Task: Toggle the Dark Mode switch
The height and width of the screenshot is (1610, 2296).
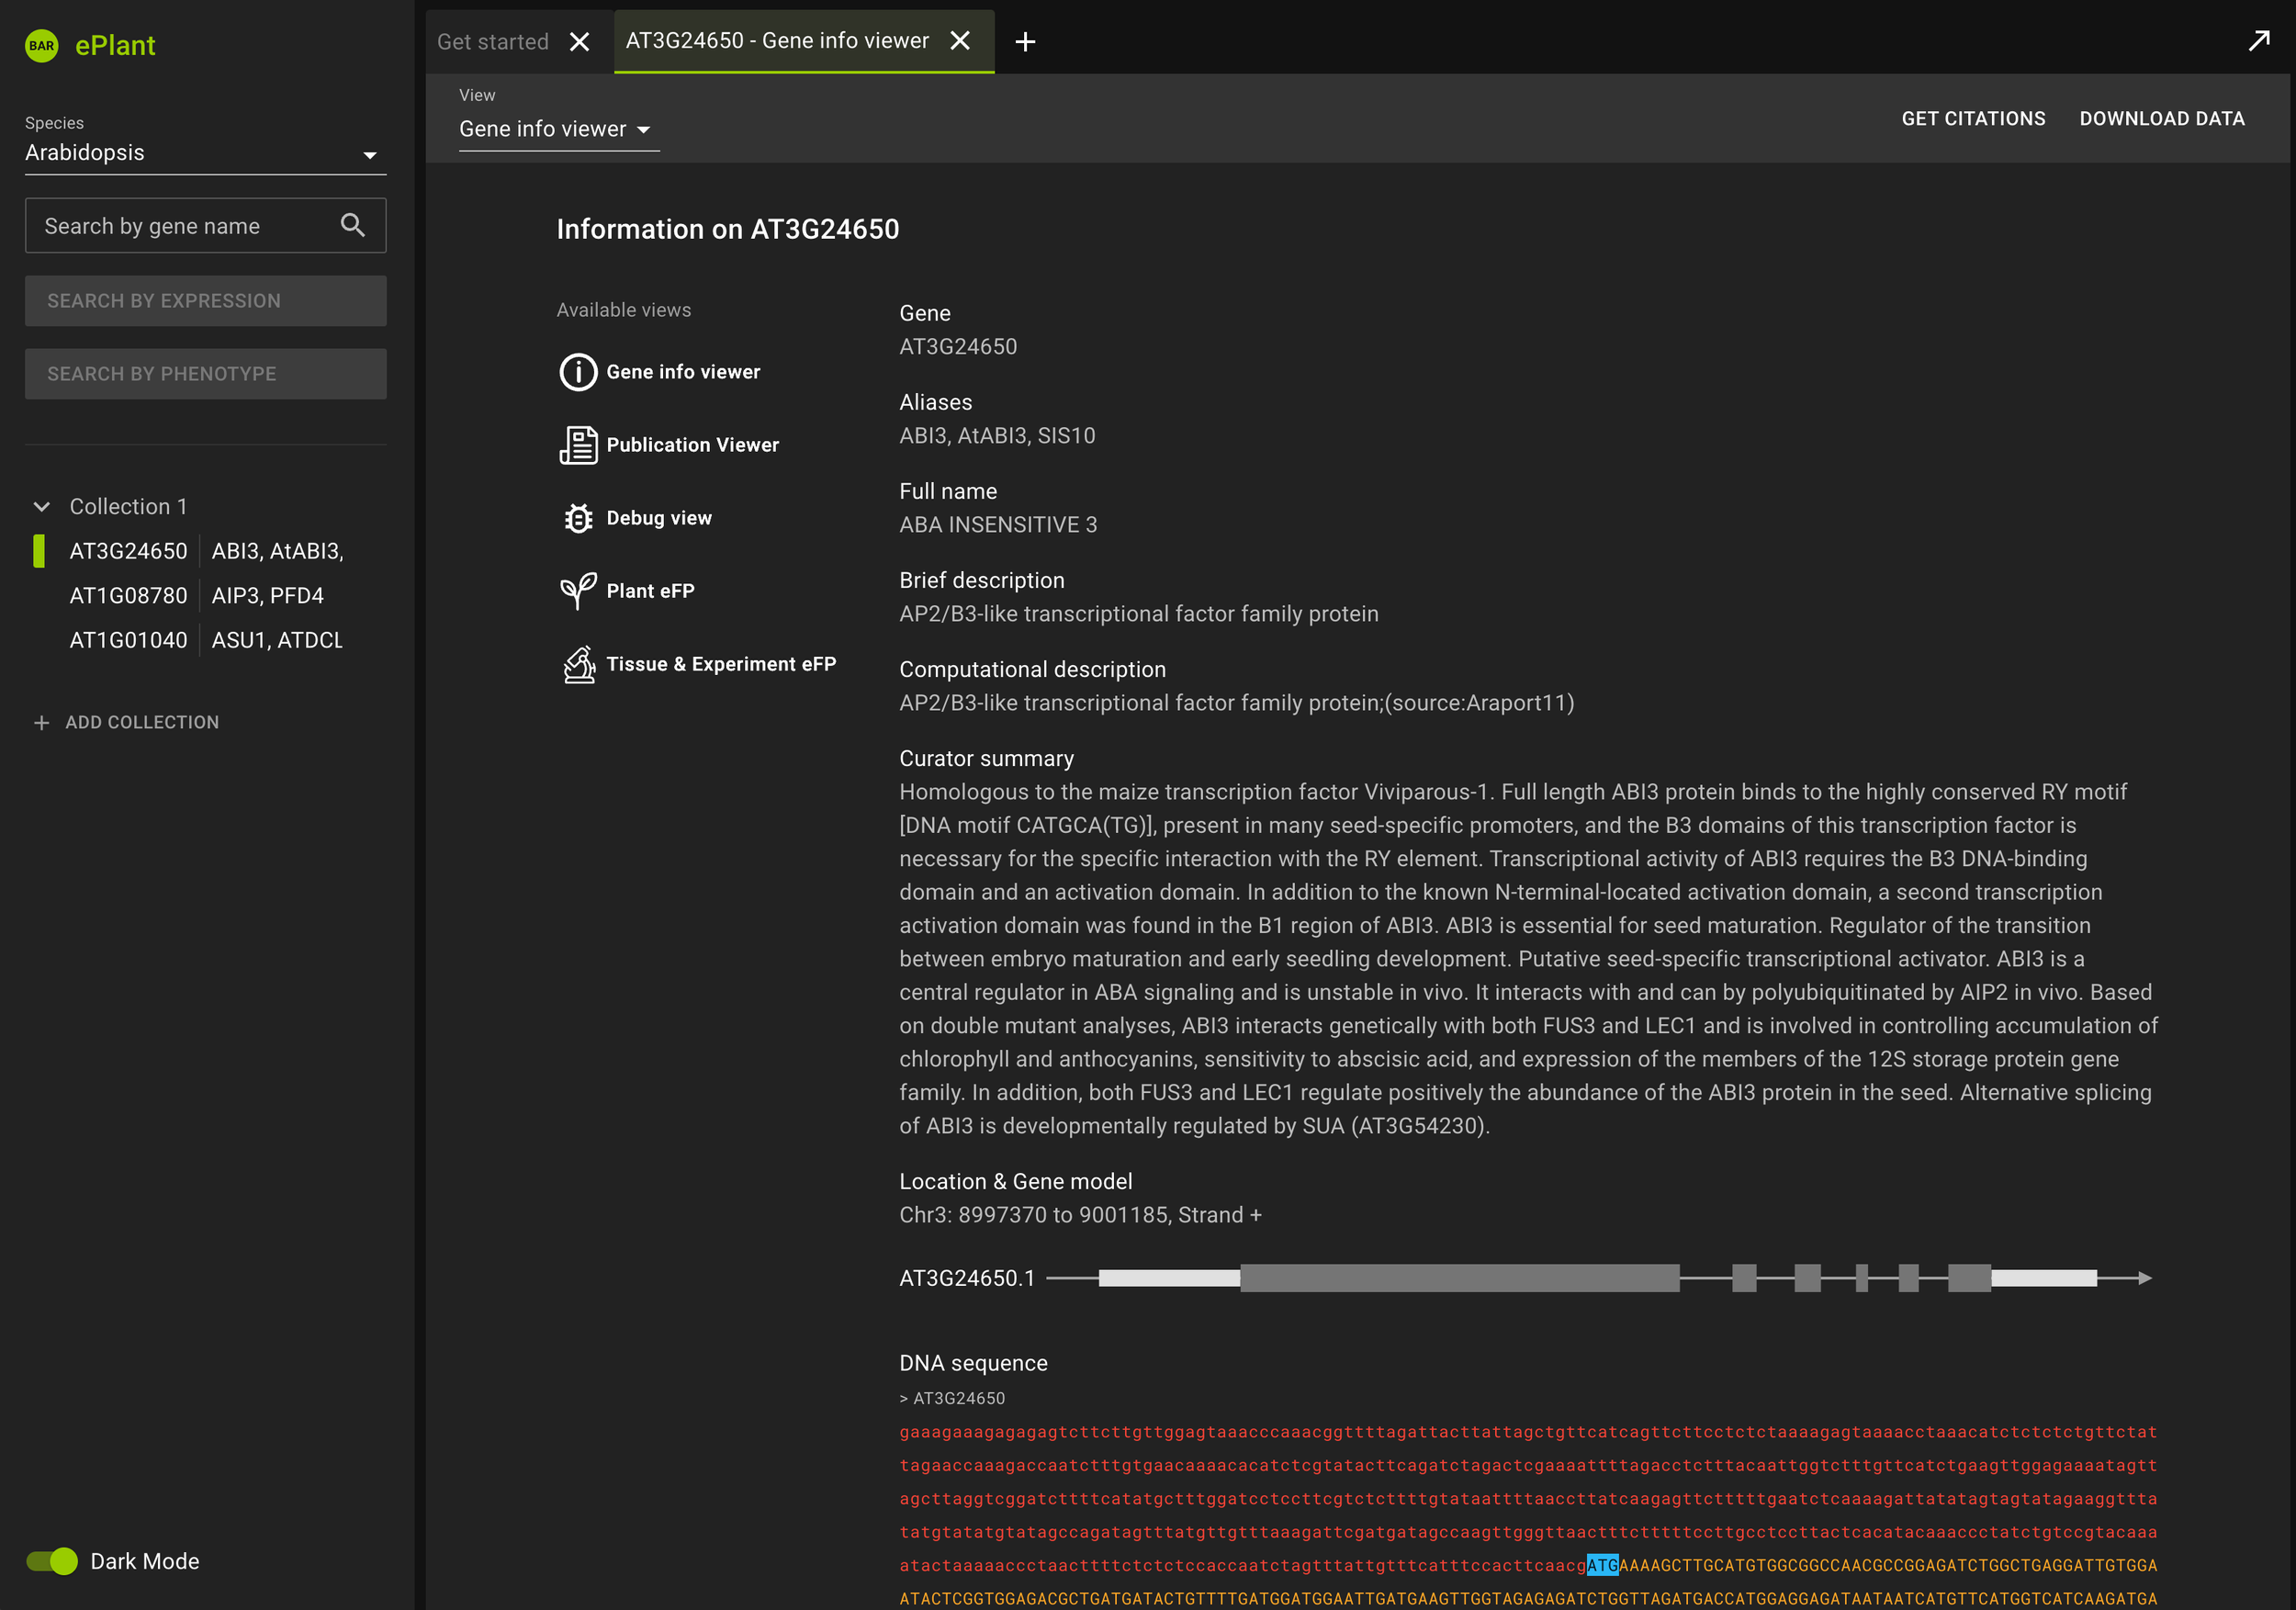Action: tap(52, 1561)
